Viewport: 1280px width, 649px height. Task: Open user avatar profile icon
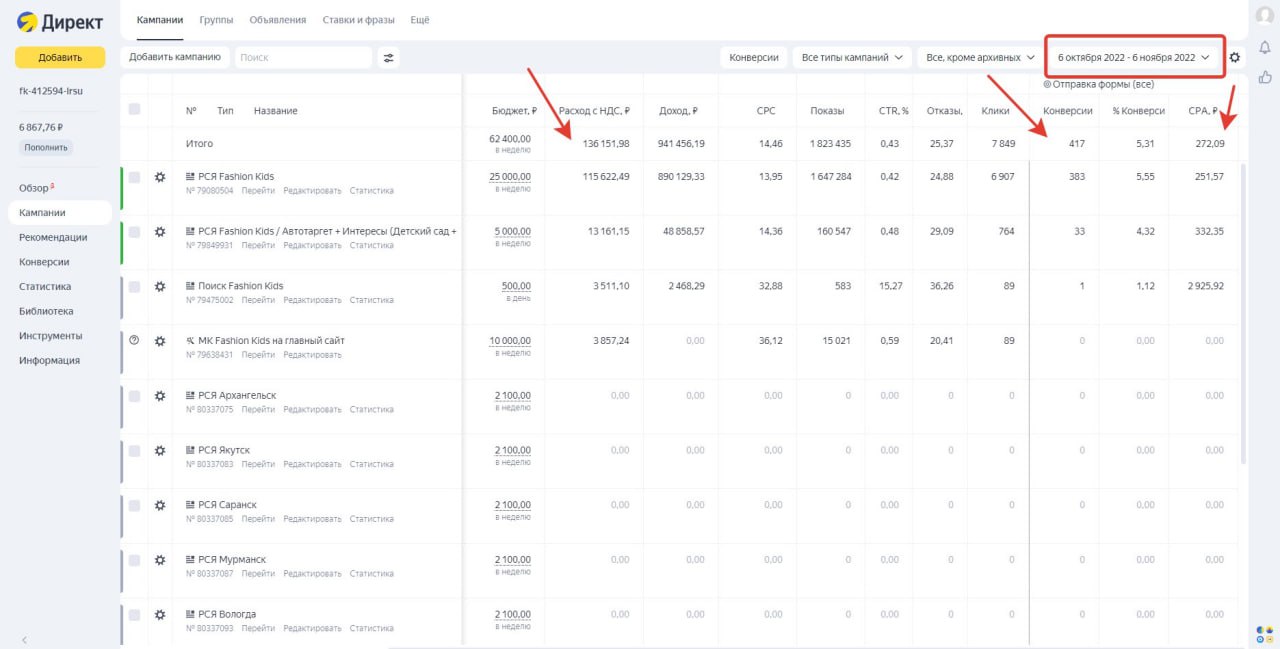pos(1264,15)
